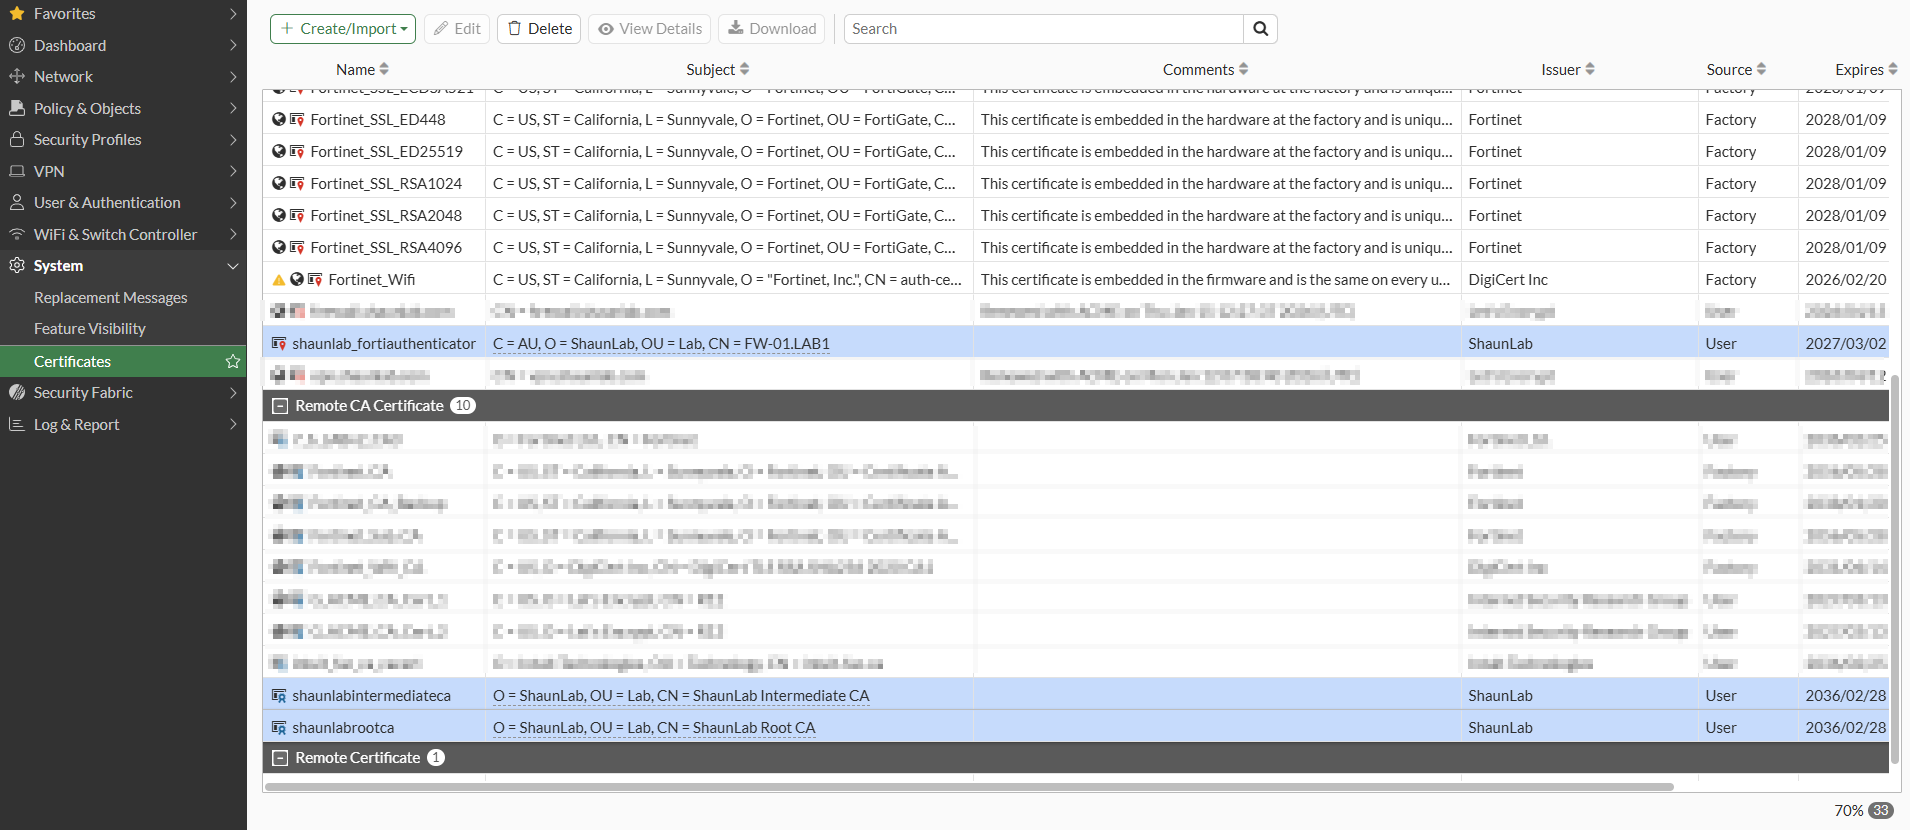Click the Policy & Objects icon
1910x830 pixels.
[17, 108]
